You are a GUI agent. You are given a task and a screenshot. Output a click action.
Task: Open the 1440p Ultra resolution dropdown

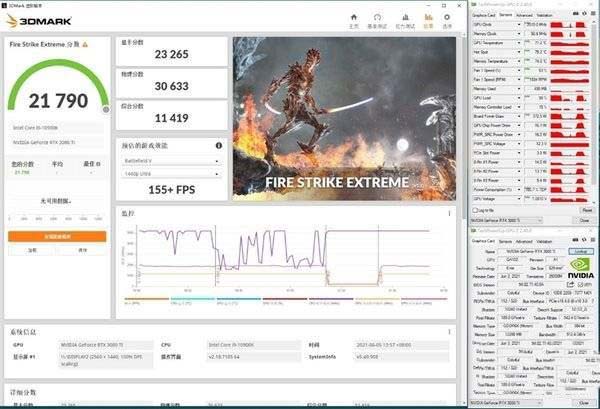tap(169, 173)
